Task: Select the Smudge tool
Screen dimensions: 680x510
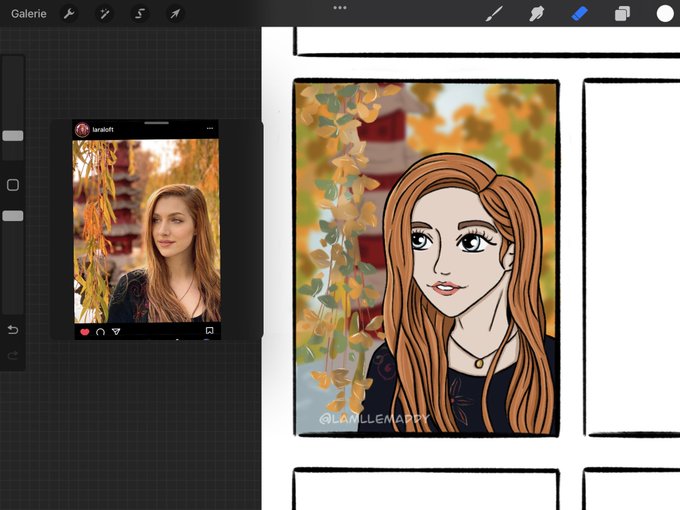Action: click(536, 14)
